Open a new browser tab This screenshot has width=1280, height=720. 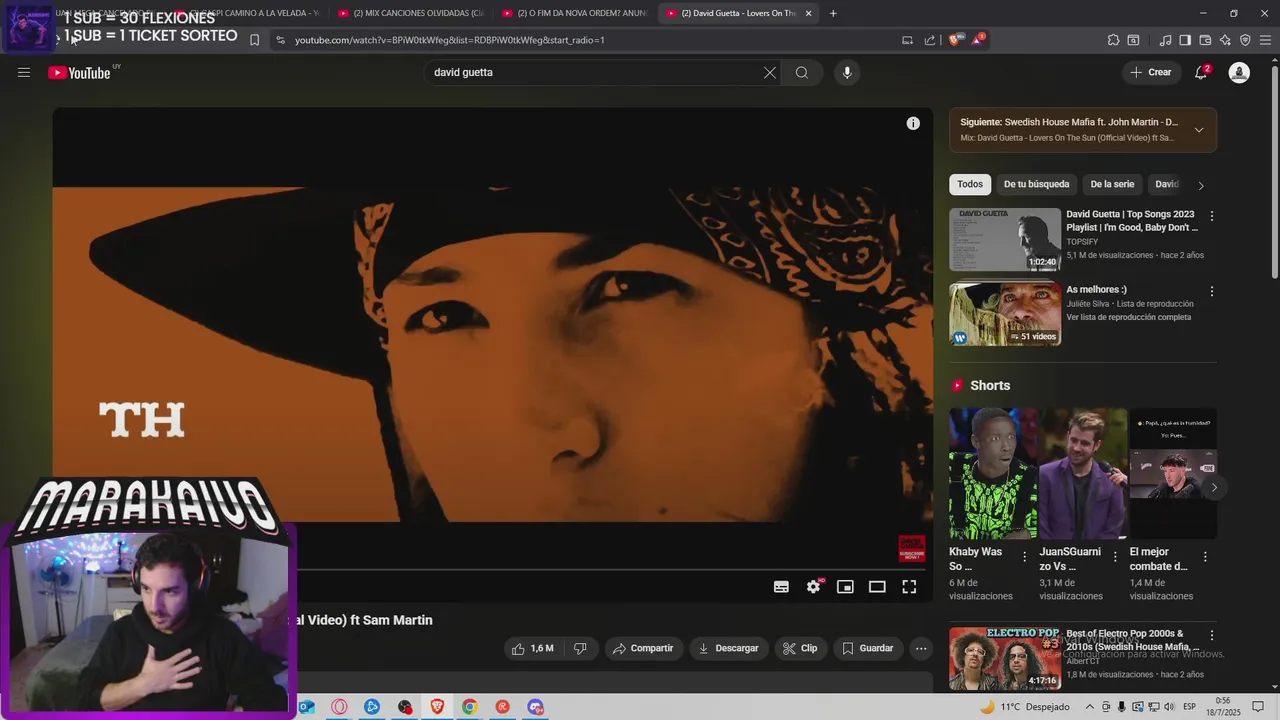(833, 13)
